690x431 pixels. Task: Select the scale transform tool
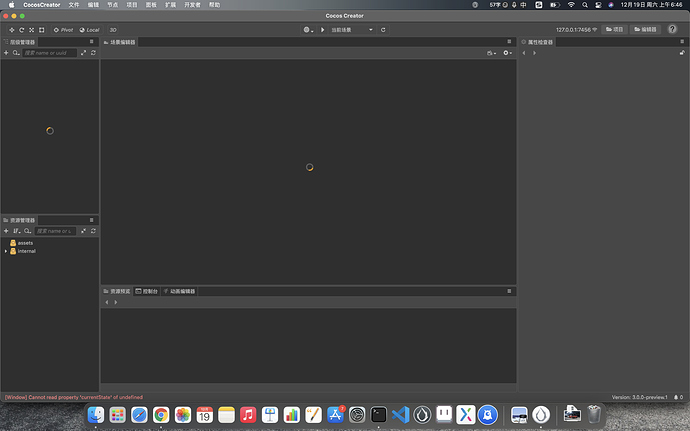pos(32,30)
